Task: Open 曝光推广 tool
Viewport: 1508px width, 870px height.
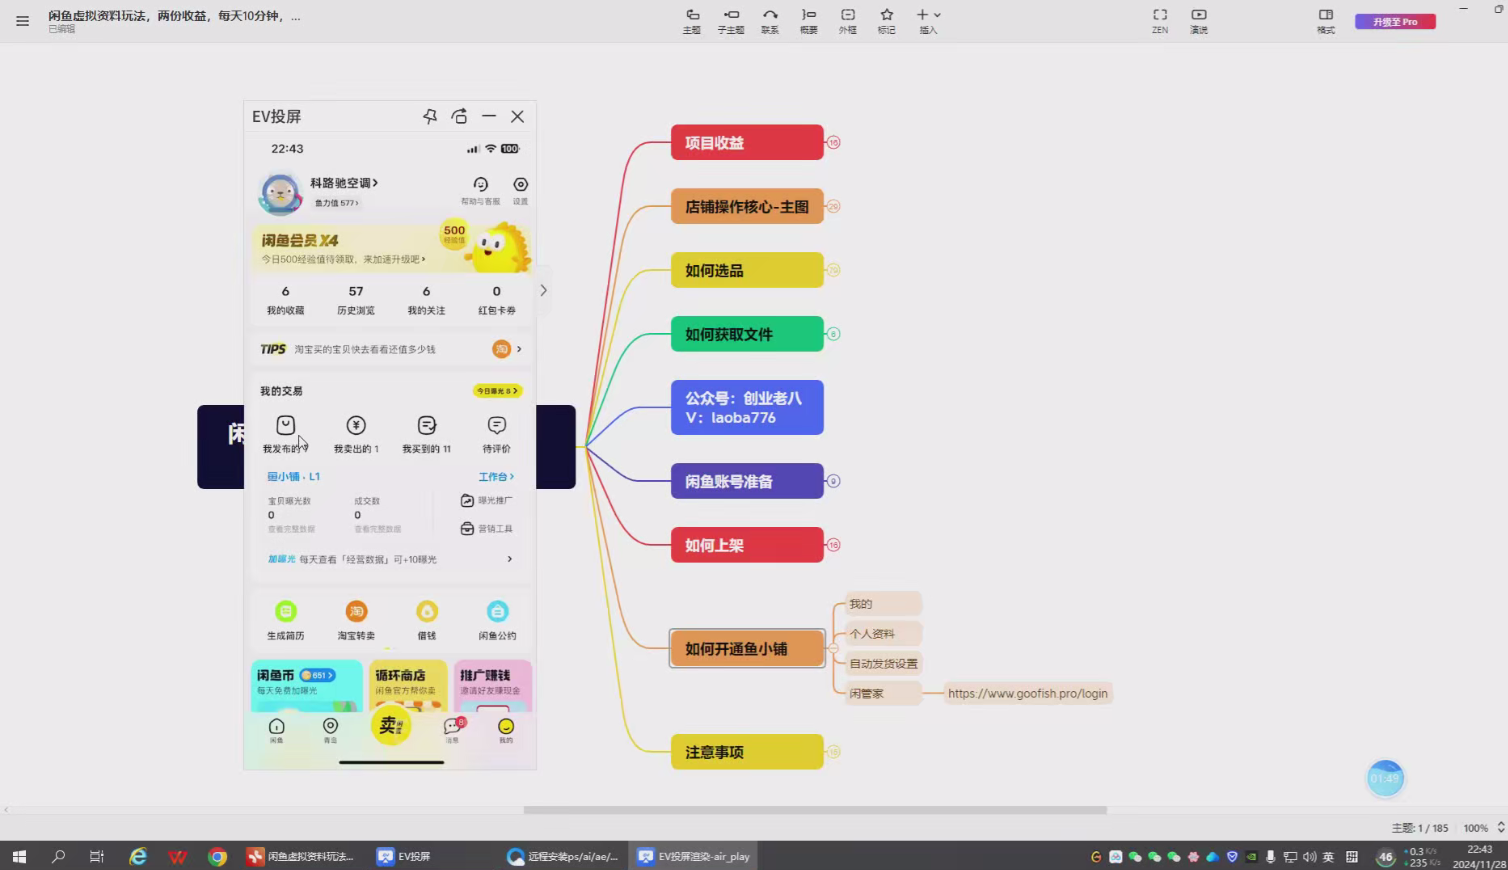Action: pyautogui.click(x=487, y=501)
